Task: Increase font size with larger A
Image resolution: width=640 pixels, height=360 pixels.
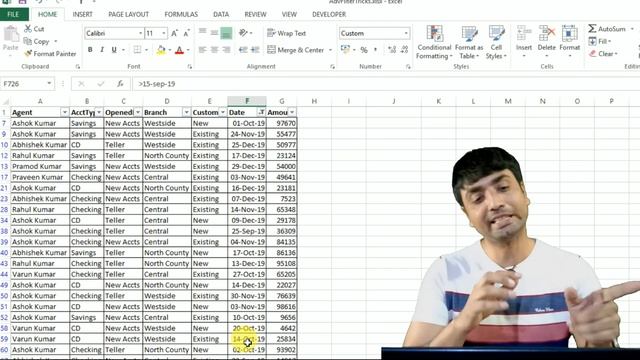Action: tap(174, 33)
